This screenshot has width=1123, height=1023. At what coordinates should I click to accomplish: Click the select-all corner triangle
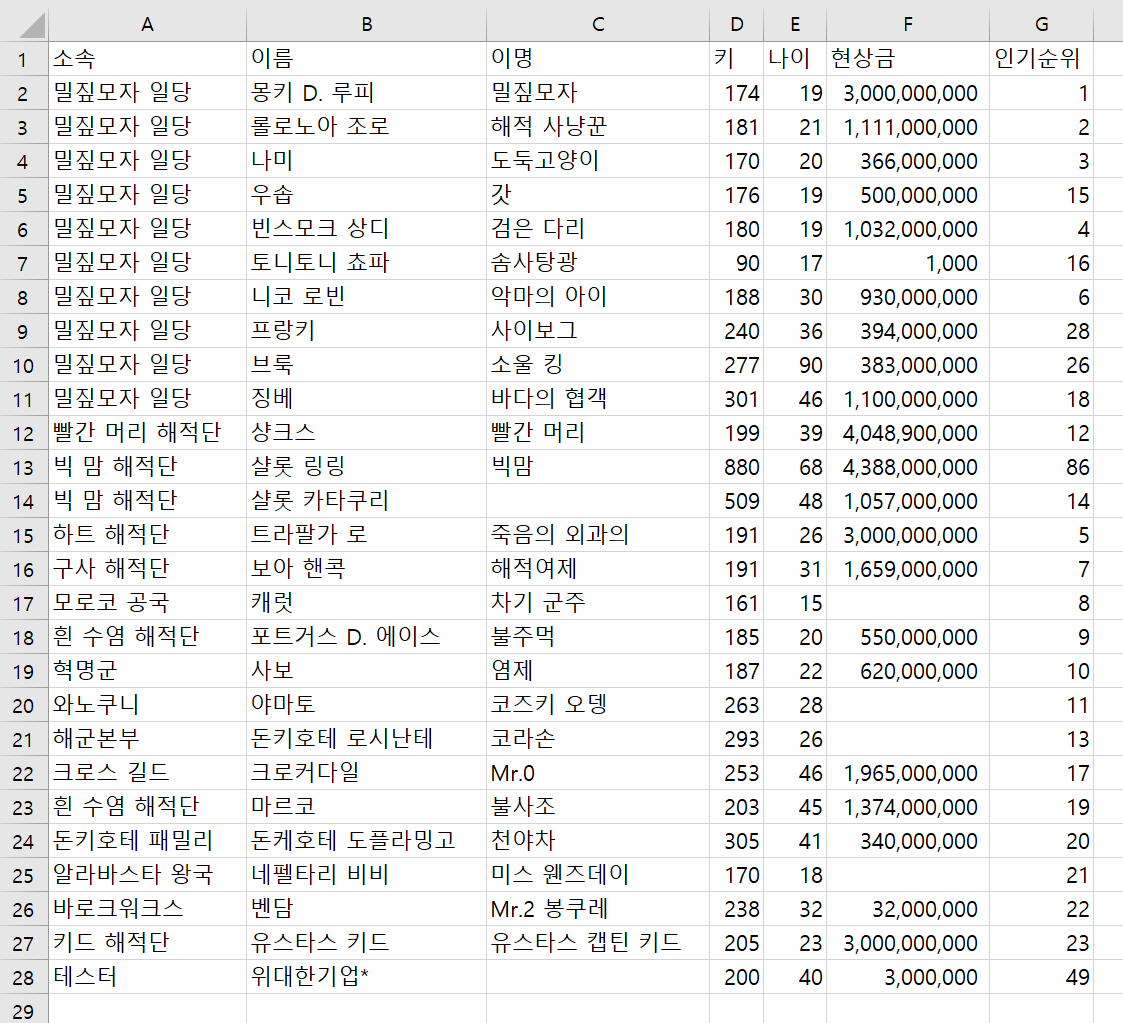tap(32, 25)
